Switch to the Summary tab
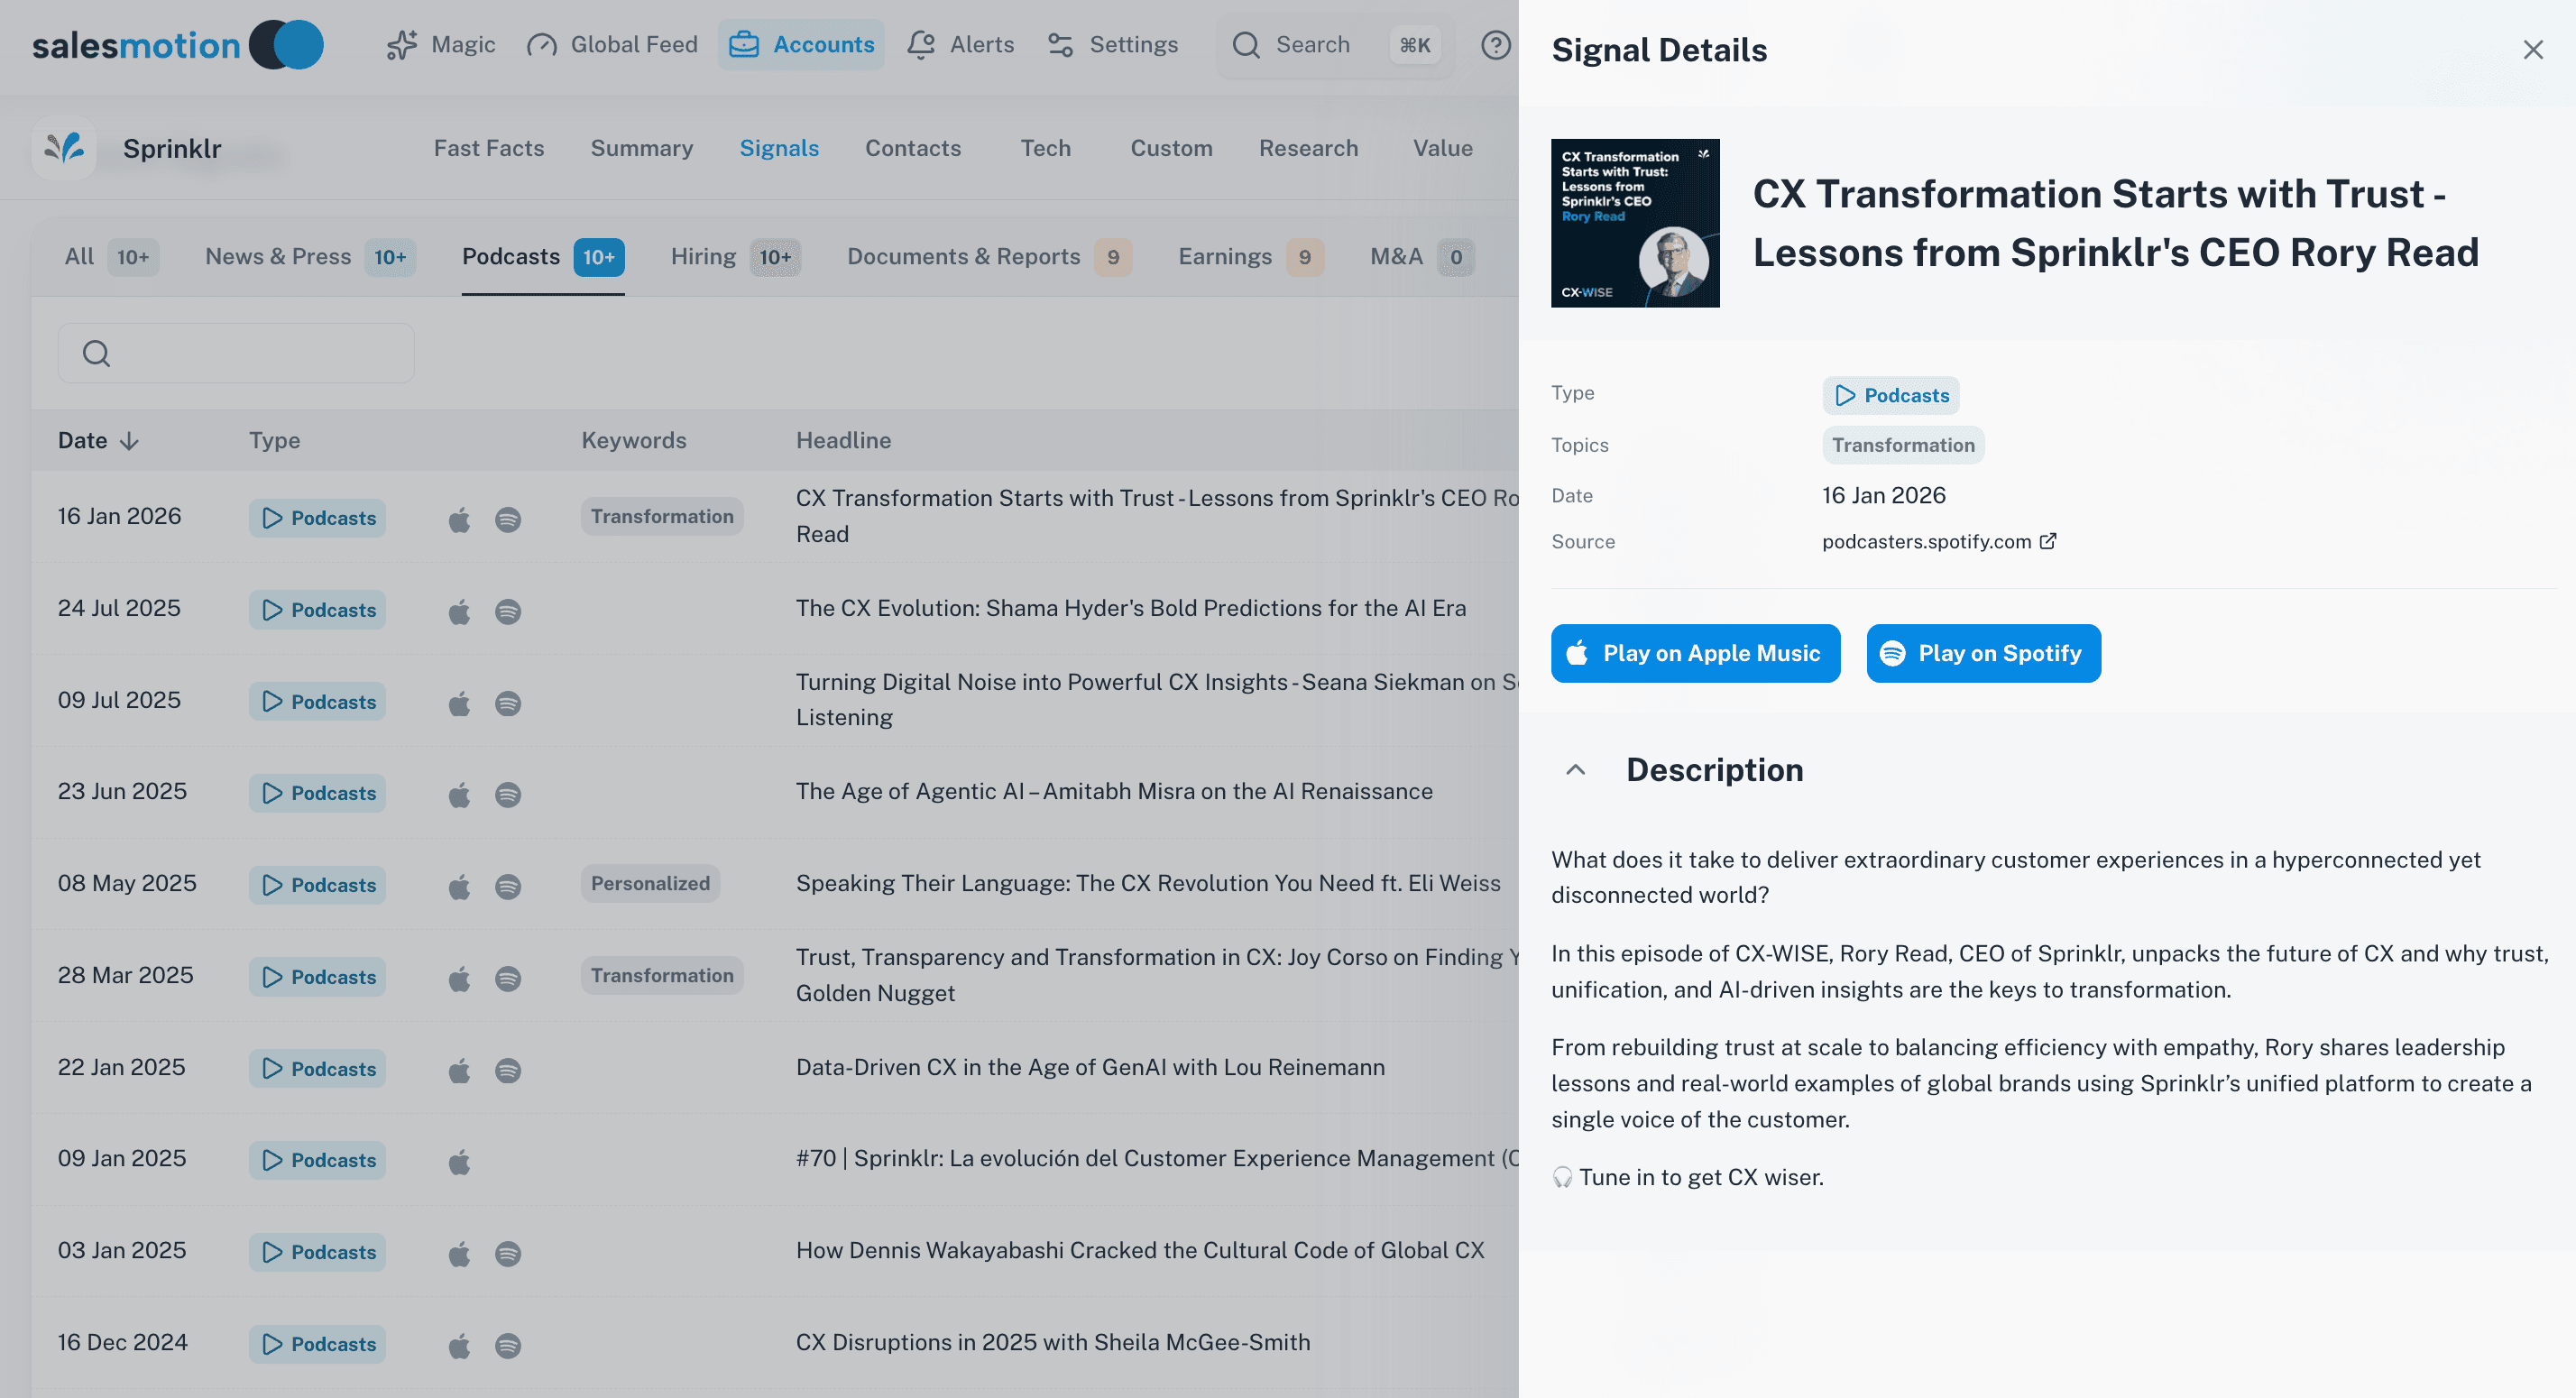This screenshot has width=2576, height=1398. point(641,148)
